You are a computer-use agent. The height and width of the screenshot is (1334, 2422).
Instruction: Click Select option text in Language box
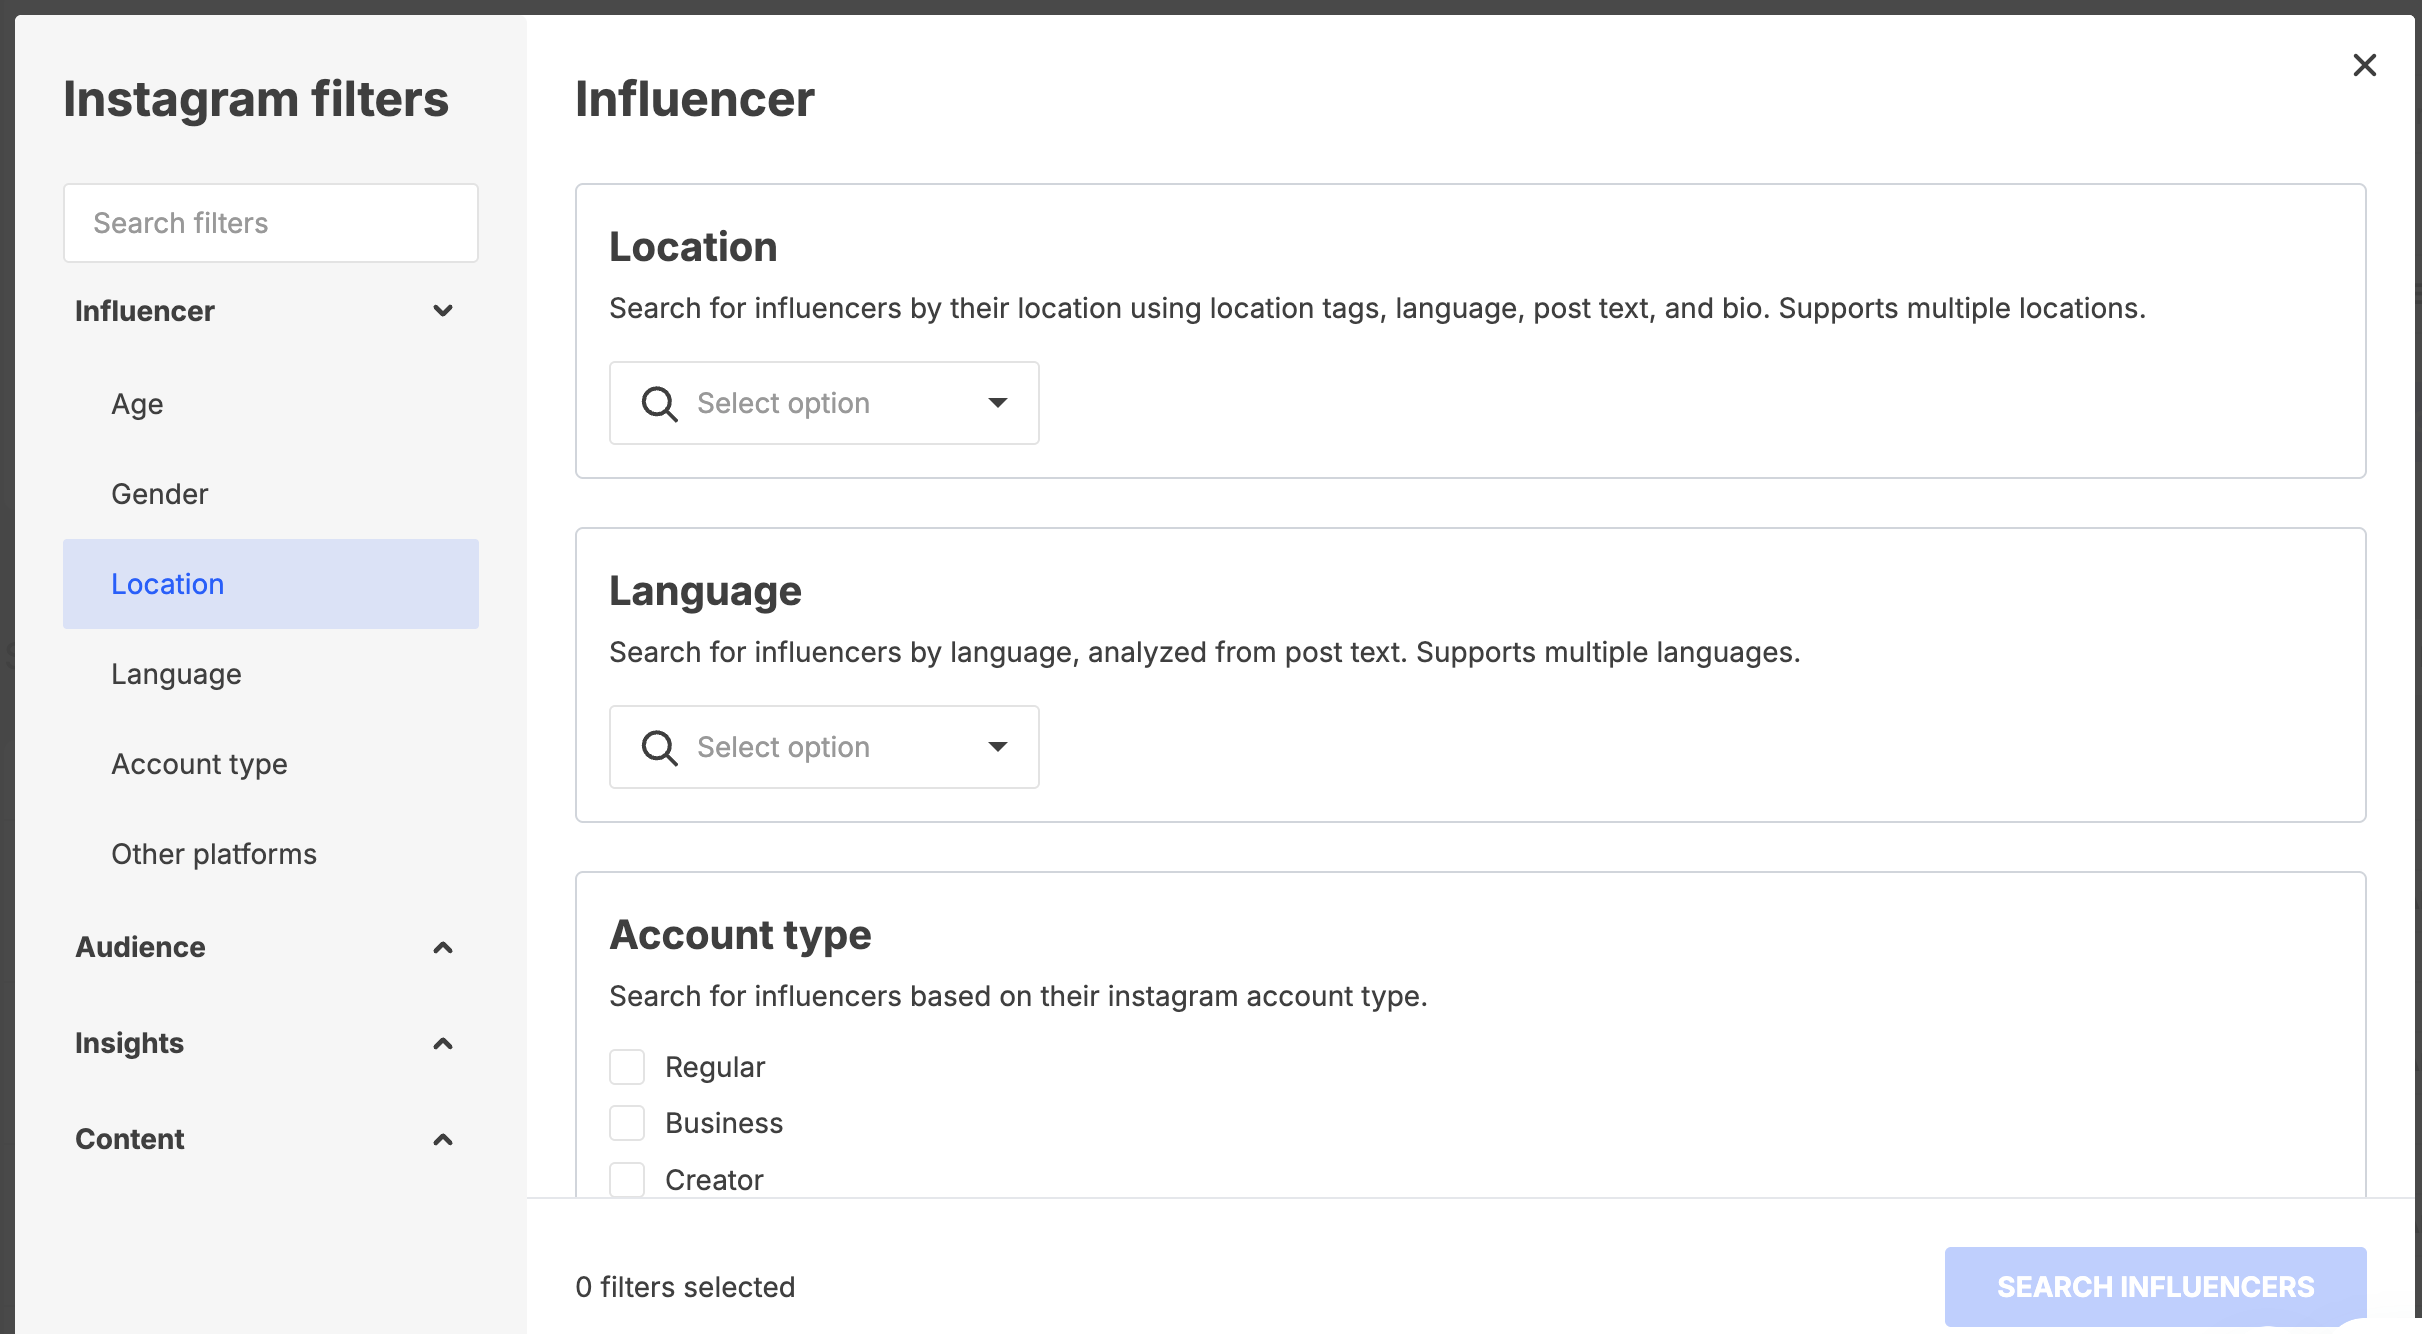coord(783,747)
